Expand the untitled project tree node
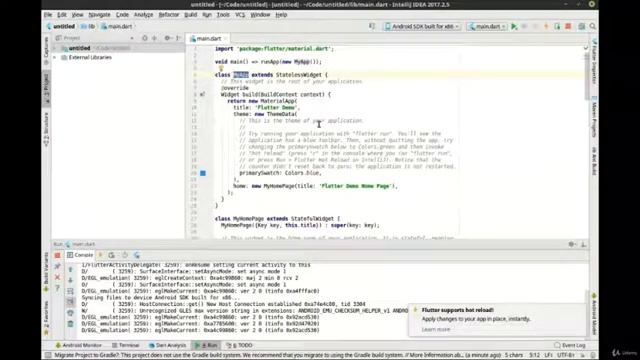The height and width of the screenshot is (360, 640). [x=55, y=48]
